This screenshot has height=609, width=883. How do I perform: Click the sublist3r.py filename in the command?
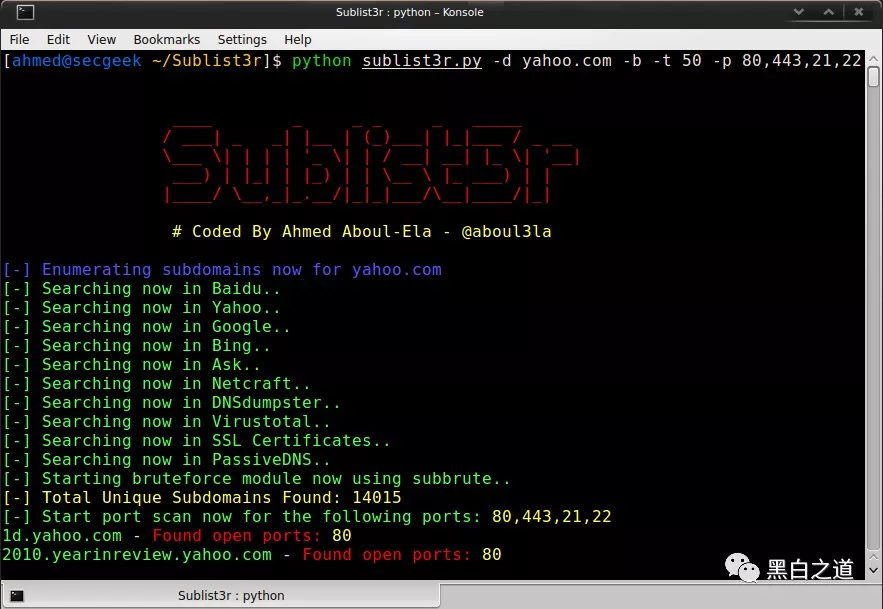pos(421,61)
